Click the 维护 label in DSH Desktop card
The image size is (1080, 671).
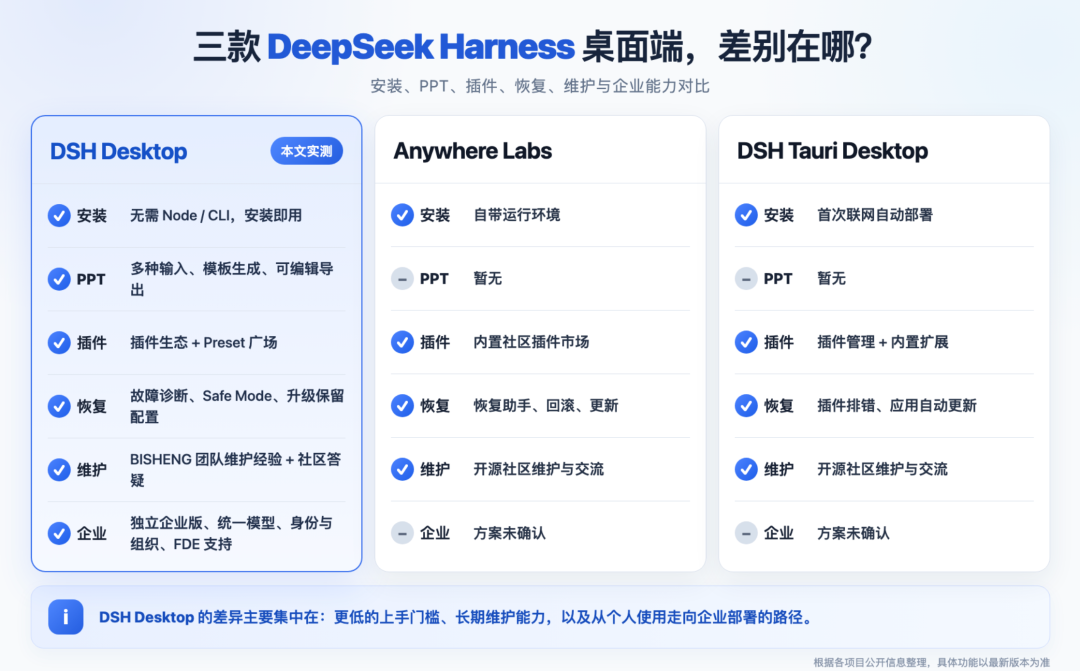pyautogui.click(x=92, y=470)
